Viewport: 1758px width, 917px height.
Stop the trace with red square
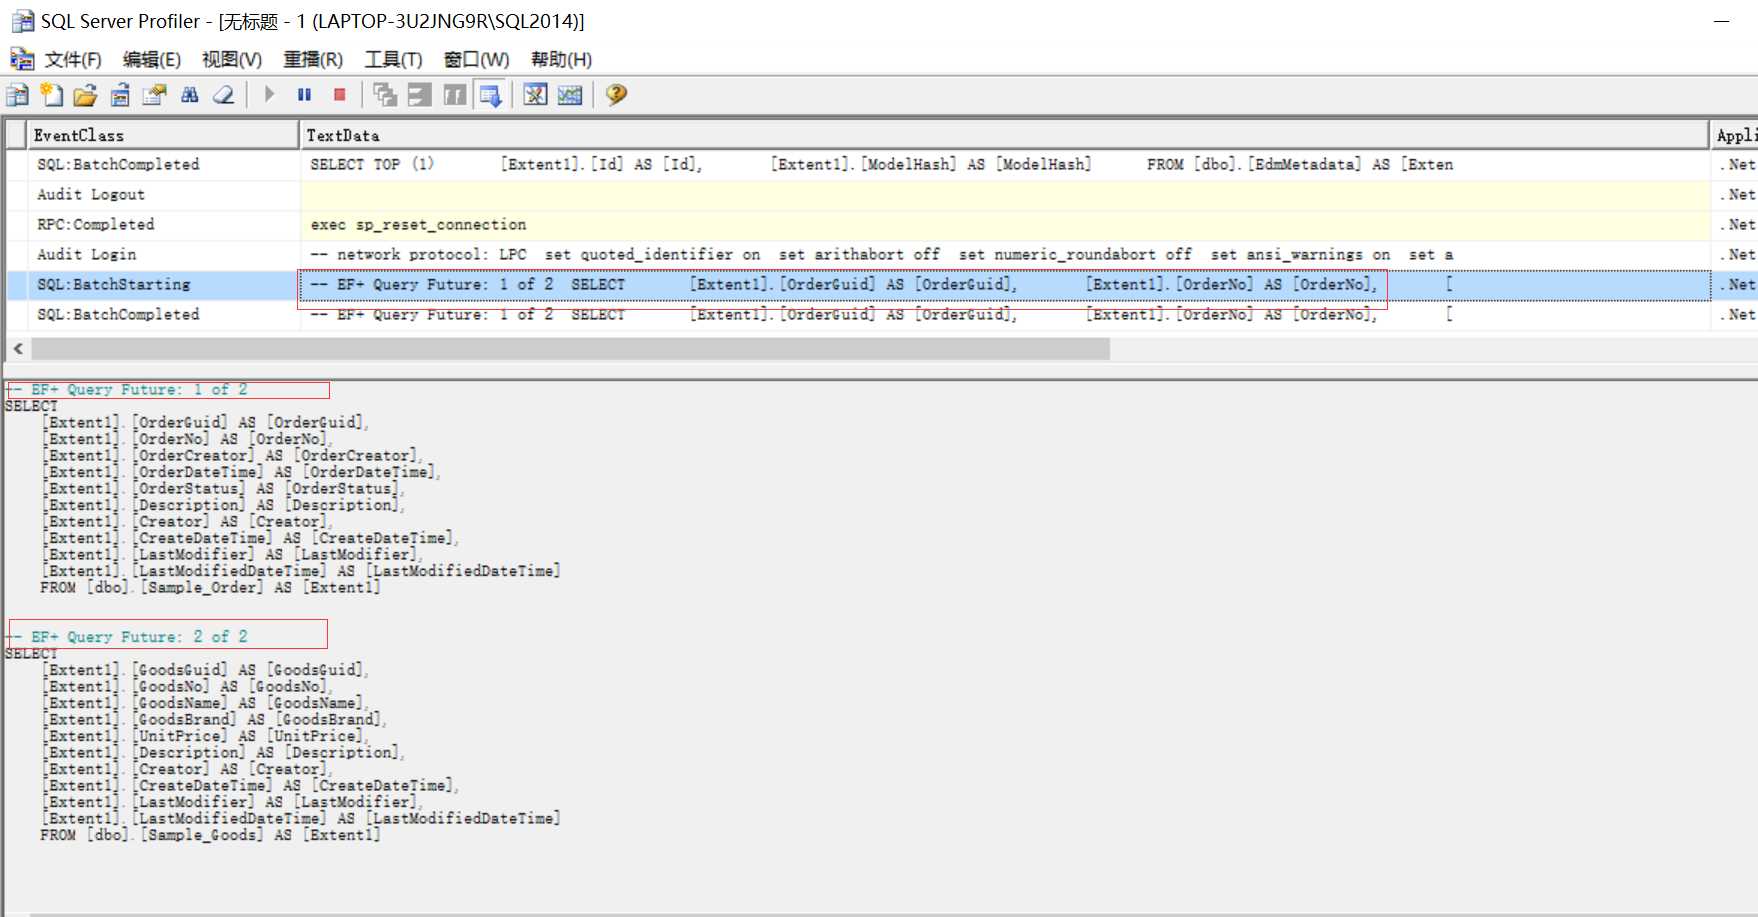click(340, 95)
